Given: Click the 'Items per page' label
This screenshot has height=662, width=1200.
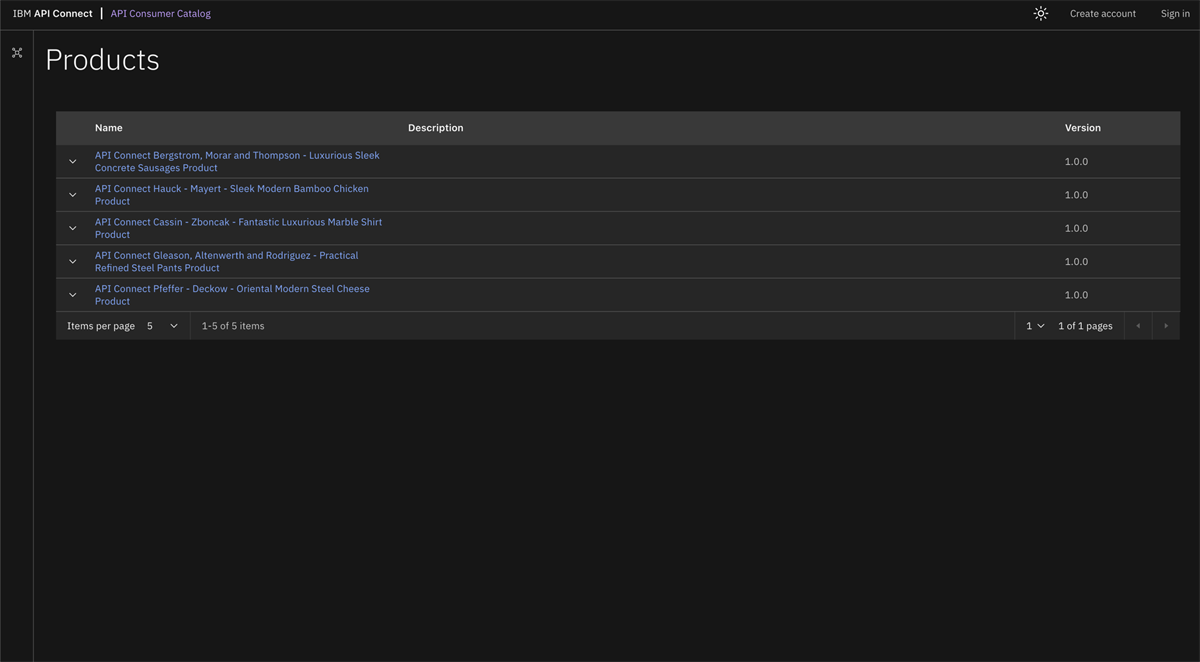Looking at the screenshot, I should point(101,326).
